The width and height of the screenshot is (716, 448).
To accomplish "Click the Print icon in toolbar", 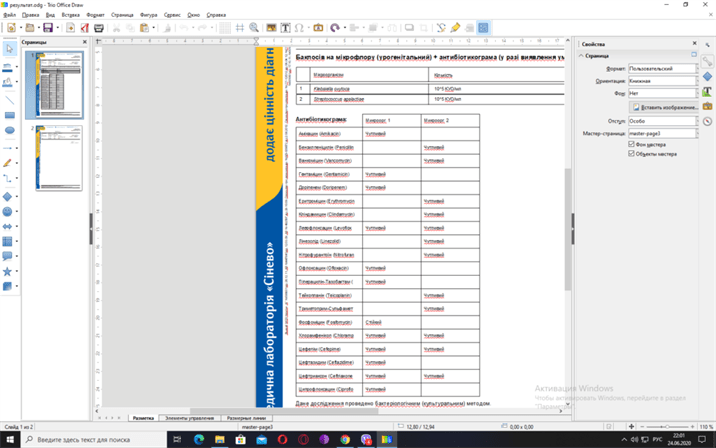I will point(99,28).
